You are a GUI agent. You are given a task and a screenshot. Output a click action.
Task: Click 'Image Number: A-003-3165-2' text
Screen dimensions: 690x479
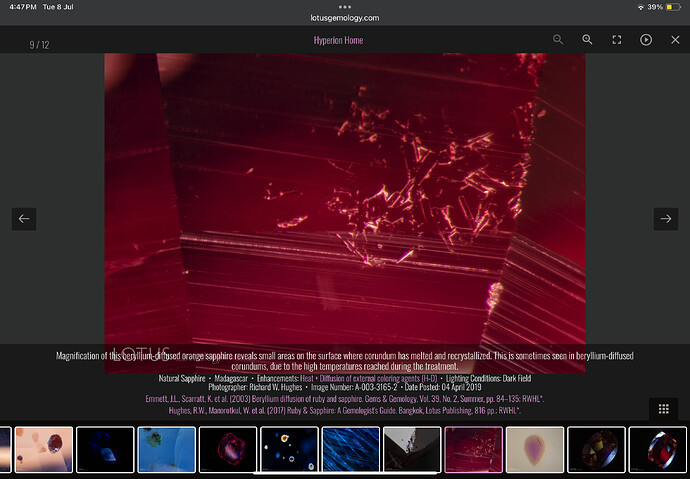pyautogui.click(x=354, y=388)
